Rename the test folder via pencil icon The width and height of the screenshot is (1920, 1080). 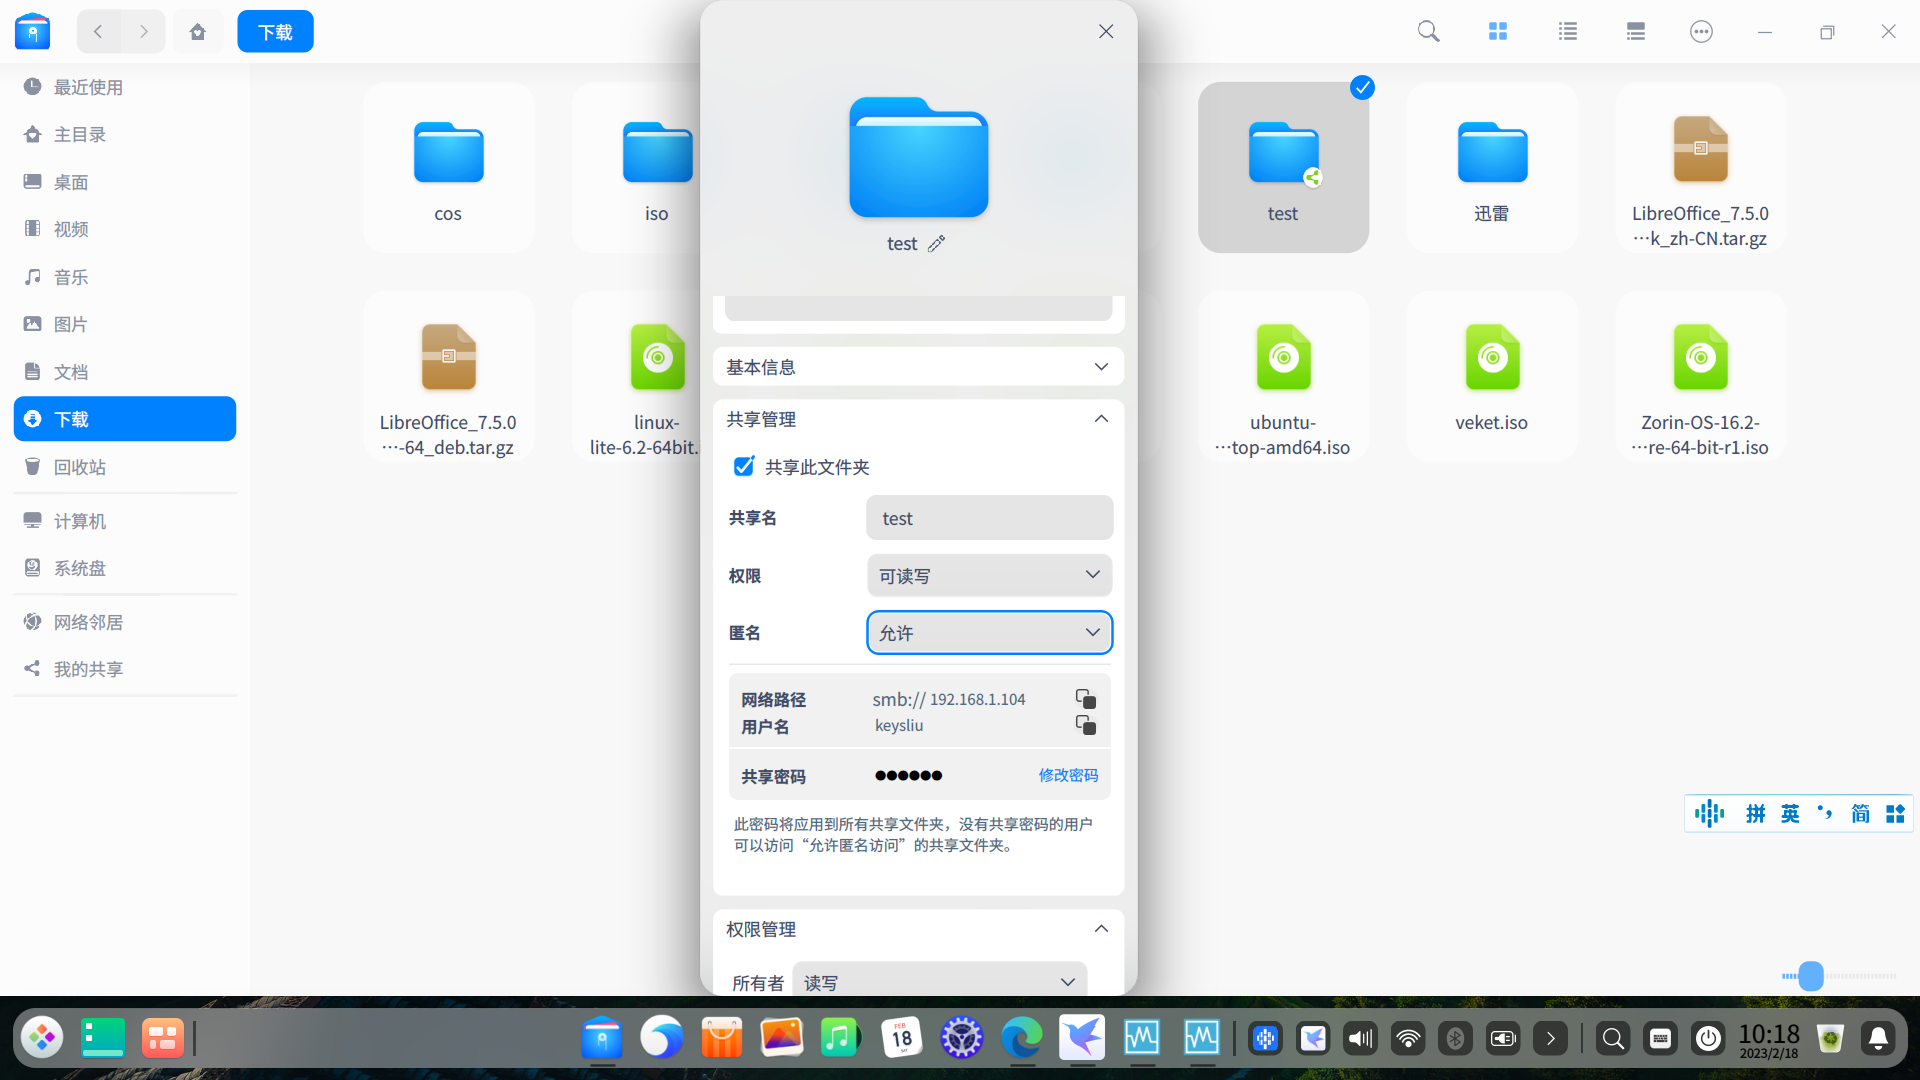(x=937, y=243)
